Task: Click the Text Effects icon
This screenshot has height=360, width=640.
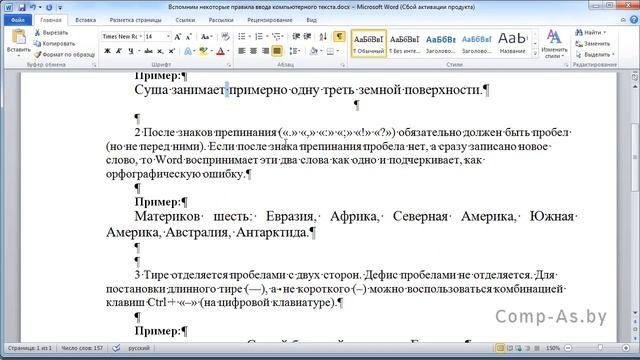Action: 188,51
